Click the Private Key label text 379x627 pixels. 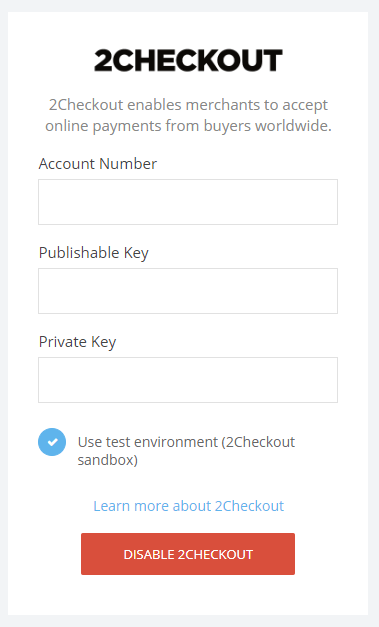[x=77, y=342]
